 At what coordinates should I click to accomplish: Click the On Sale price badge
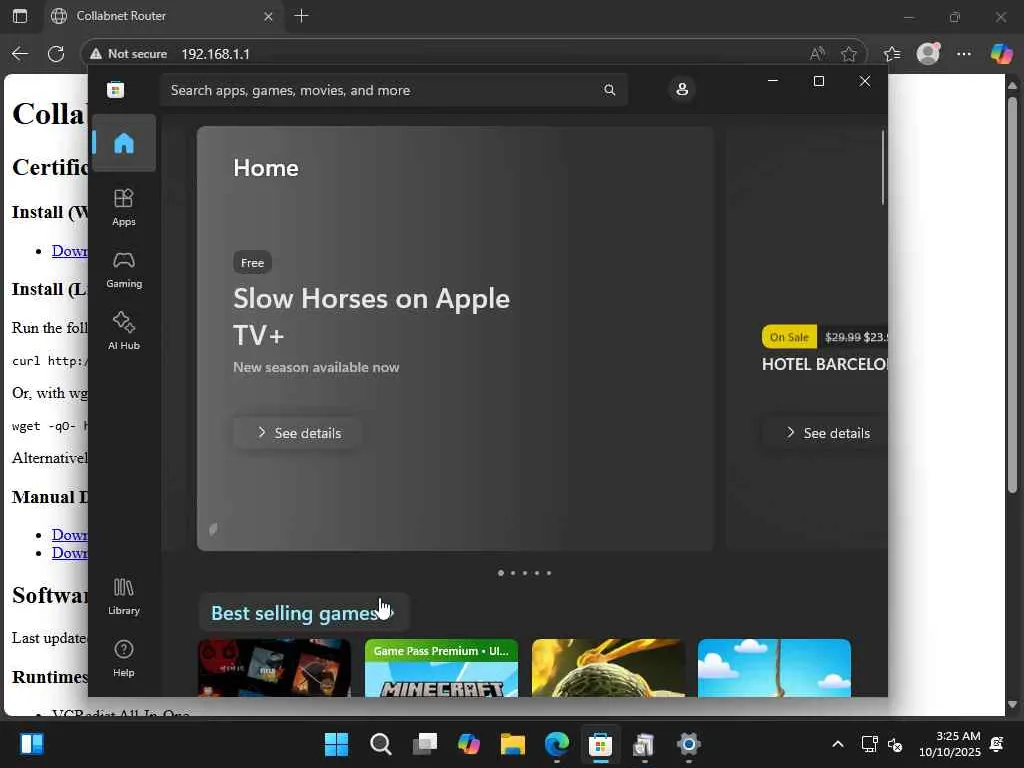tap(789, 337)
